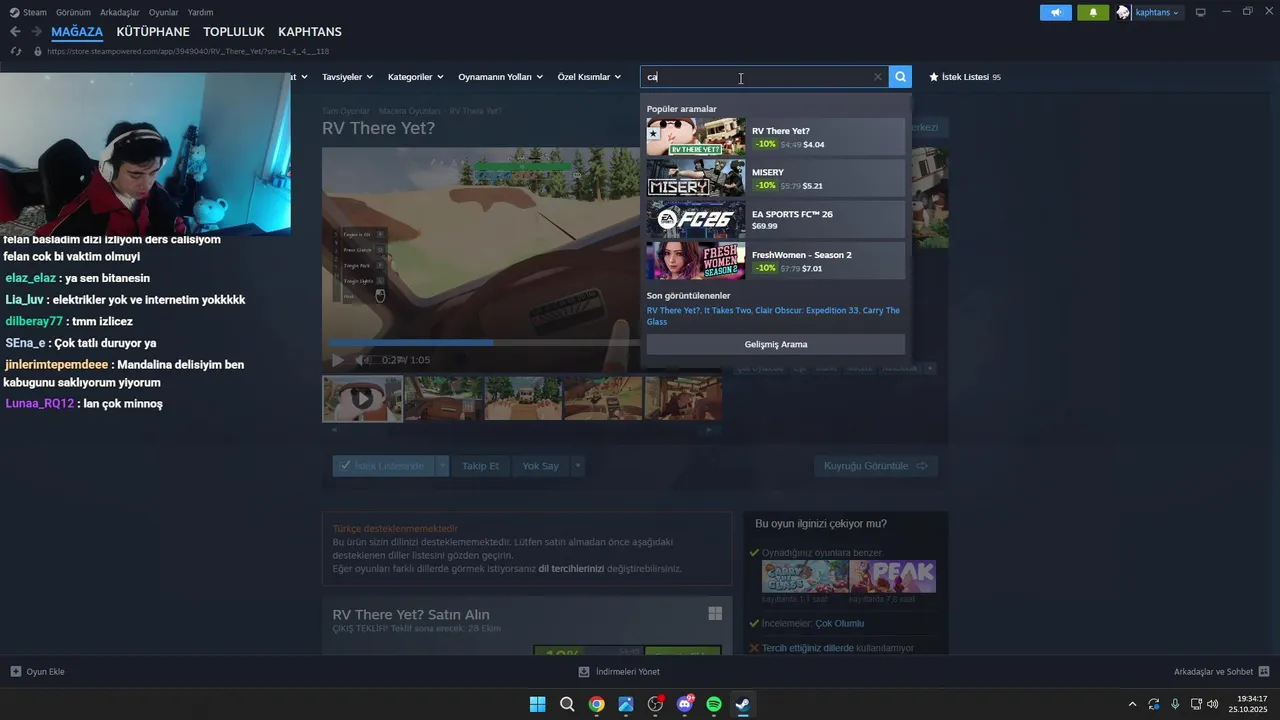Open the Yardım menu
The width and height of the screenshot is (1280, 720).
(x=200, y=12)
